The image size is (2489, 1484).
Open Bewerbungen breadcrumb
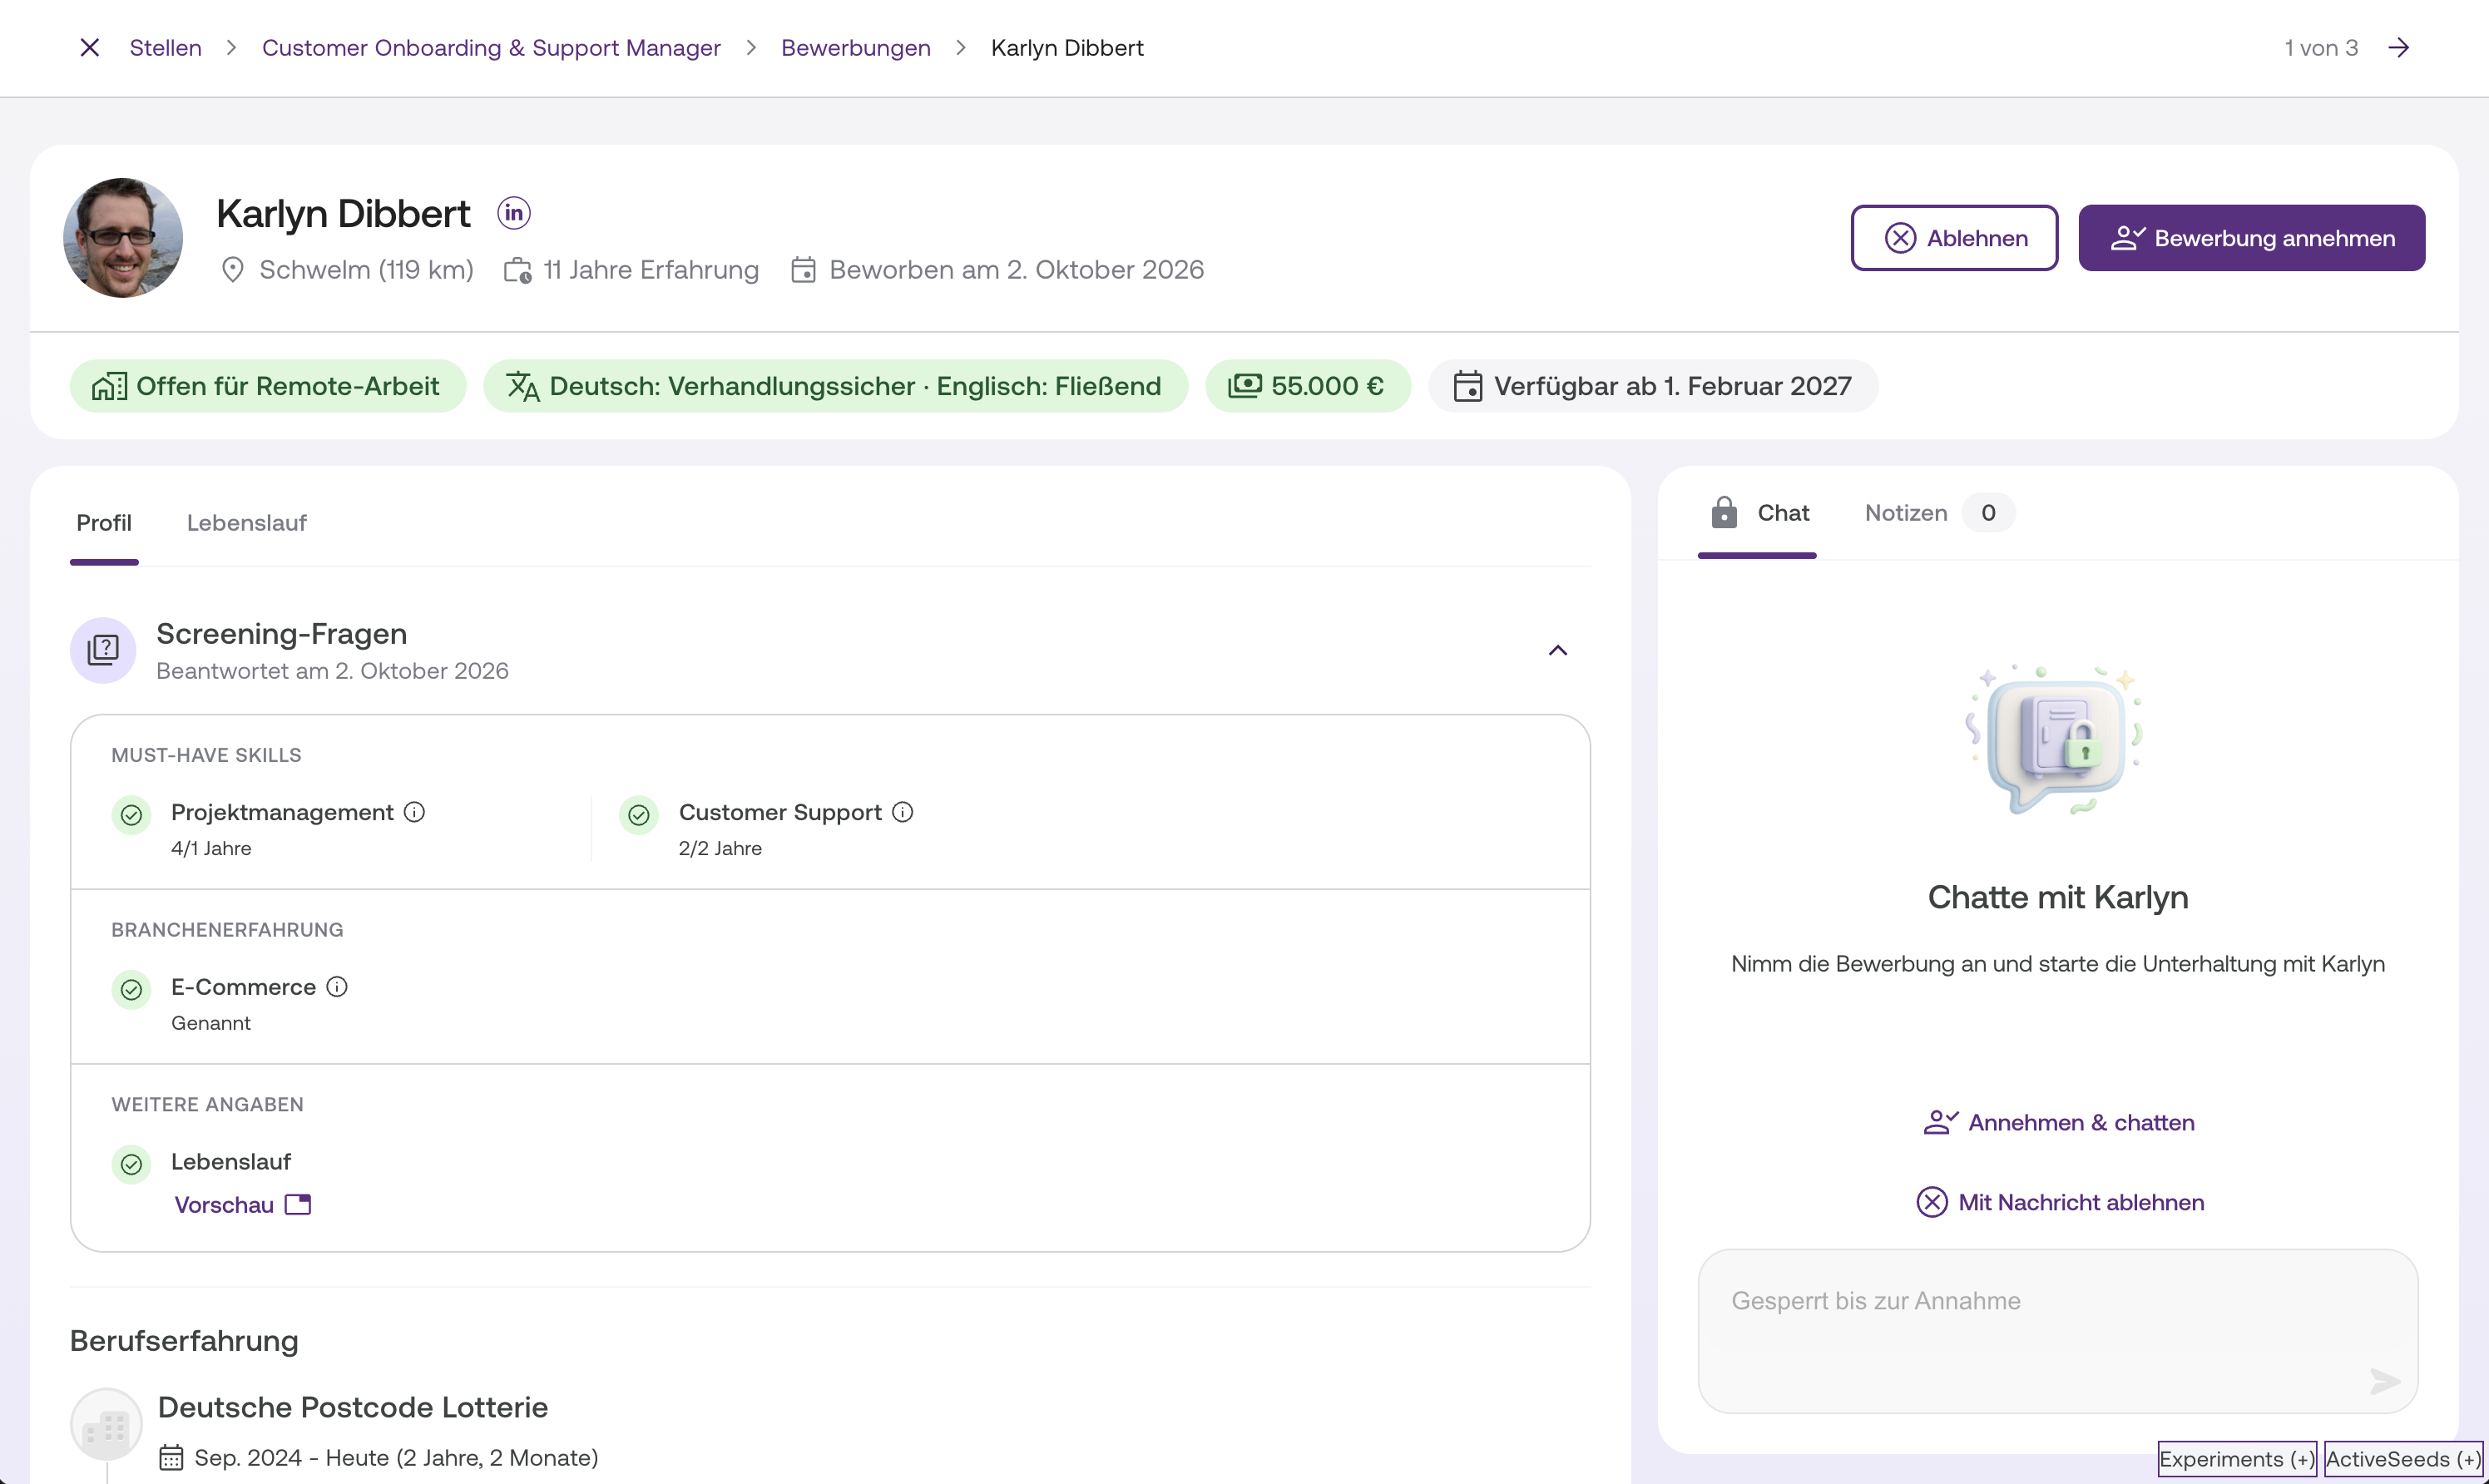[x=856, y=48]
